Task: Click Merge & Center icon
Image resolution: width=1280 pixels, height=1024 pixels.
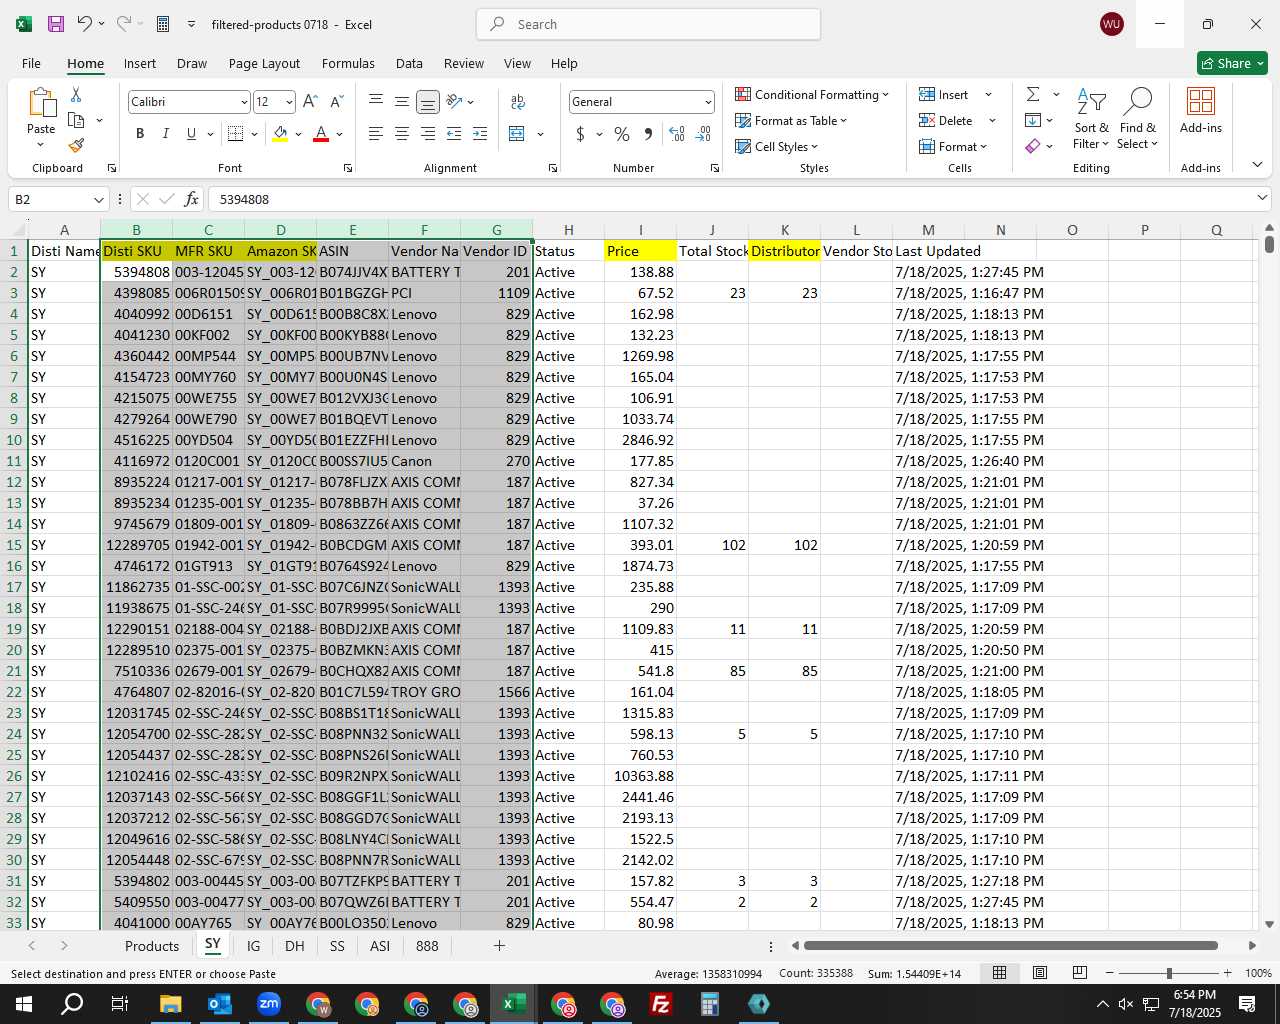Action: pyautogui.click(x=517, y=133)
